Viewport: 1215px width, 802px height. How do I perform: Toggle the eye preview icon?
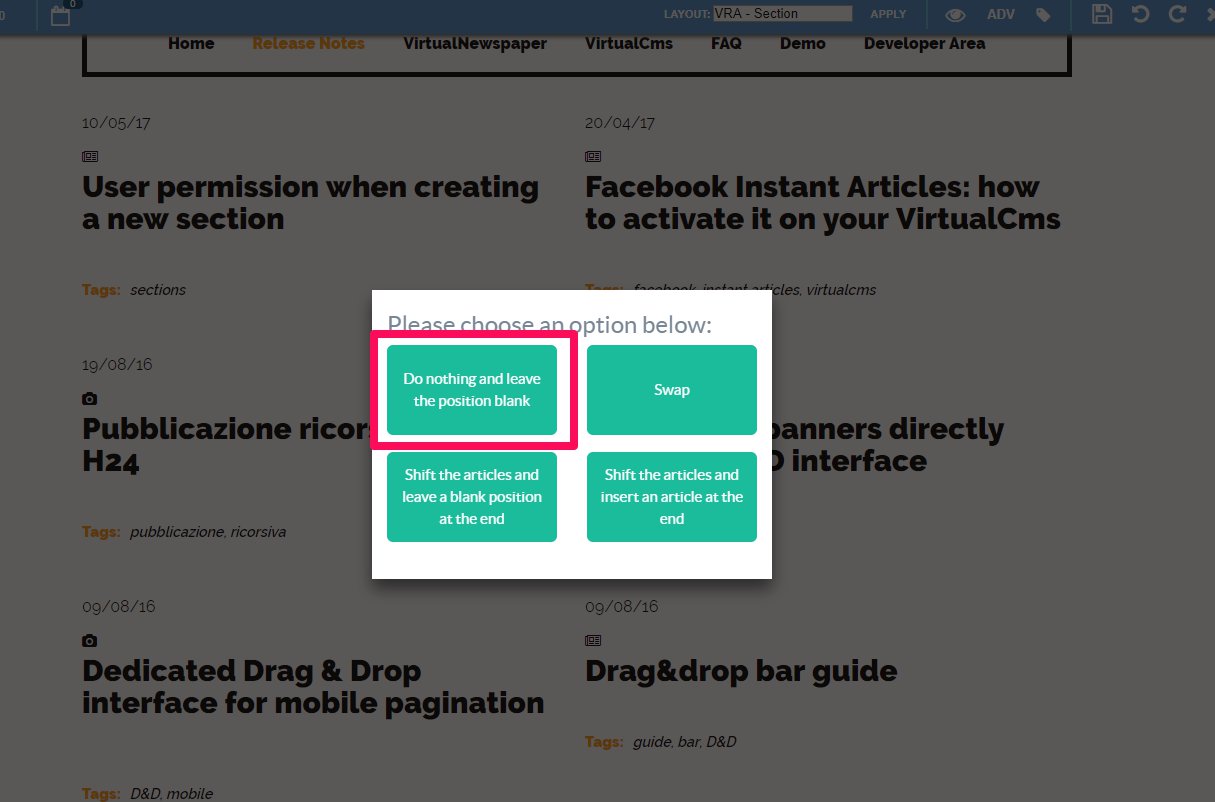[956, 15]
